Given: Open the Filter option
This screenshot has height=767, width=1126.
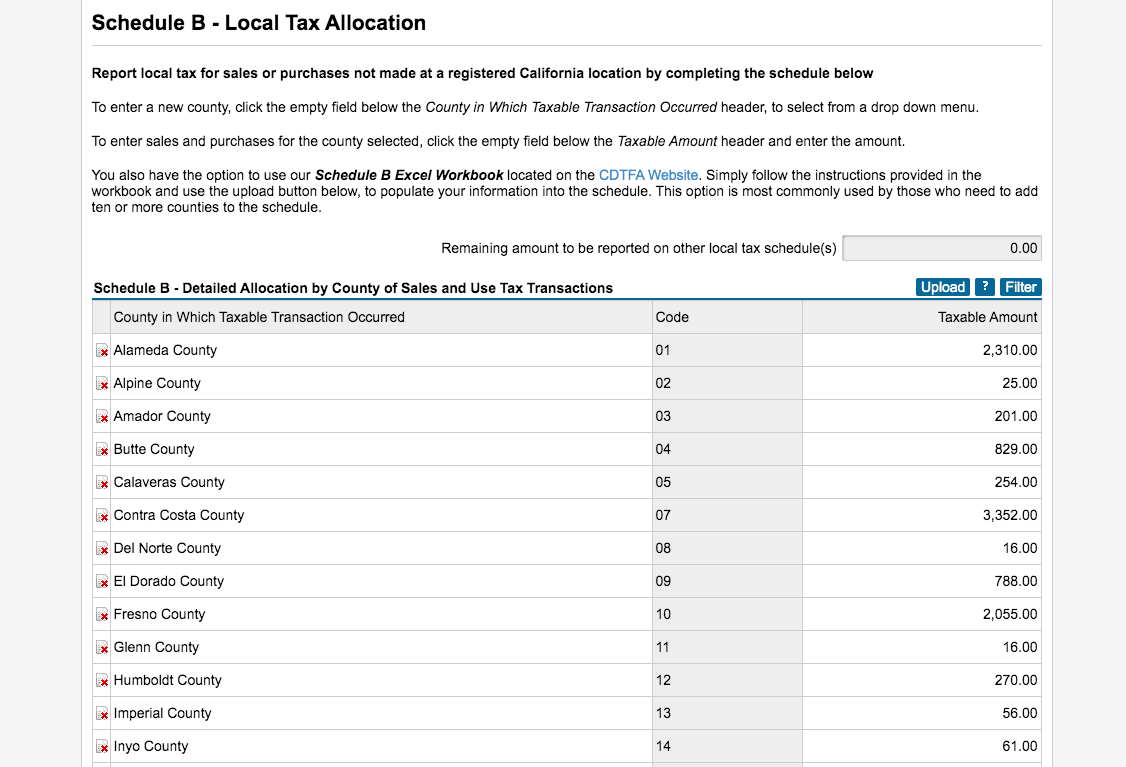Looking at the screenshot, I should click(x=1020, y=287).
